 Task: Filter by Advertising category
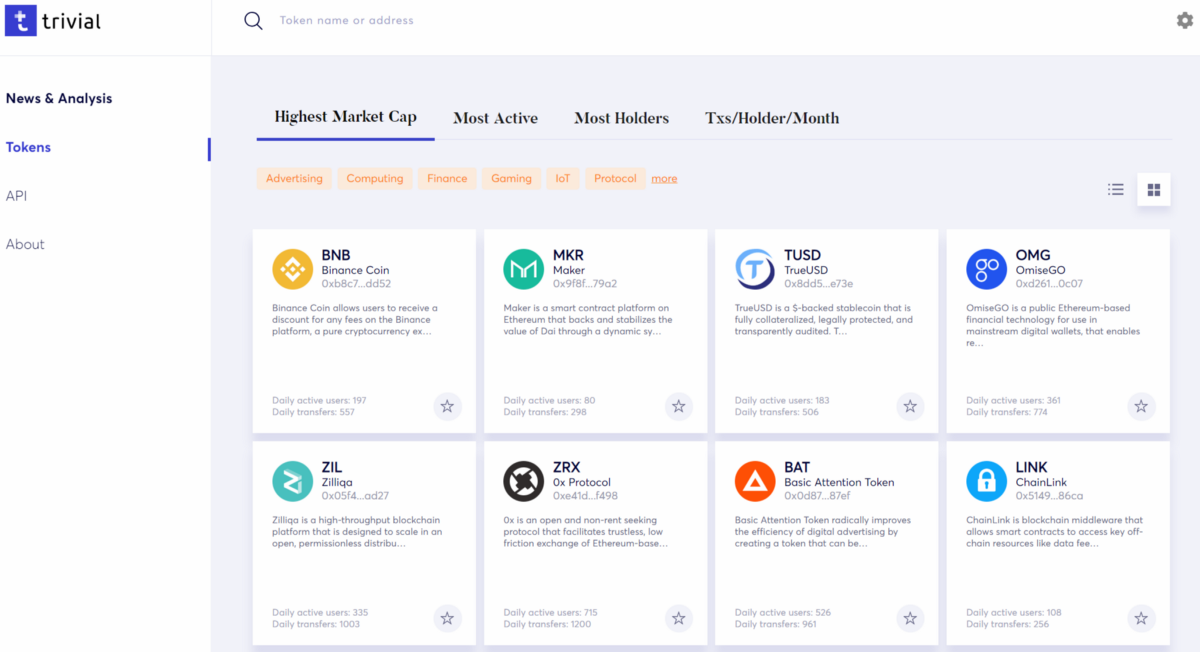tap(294, 178)
